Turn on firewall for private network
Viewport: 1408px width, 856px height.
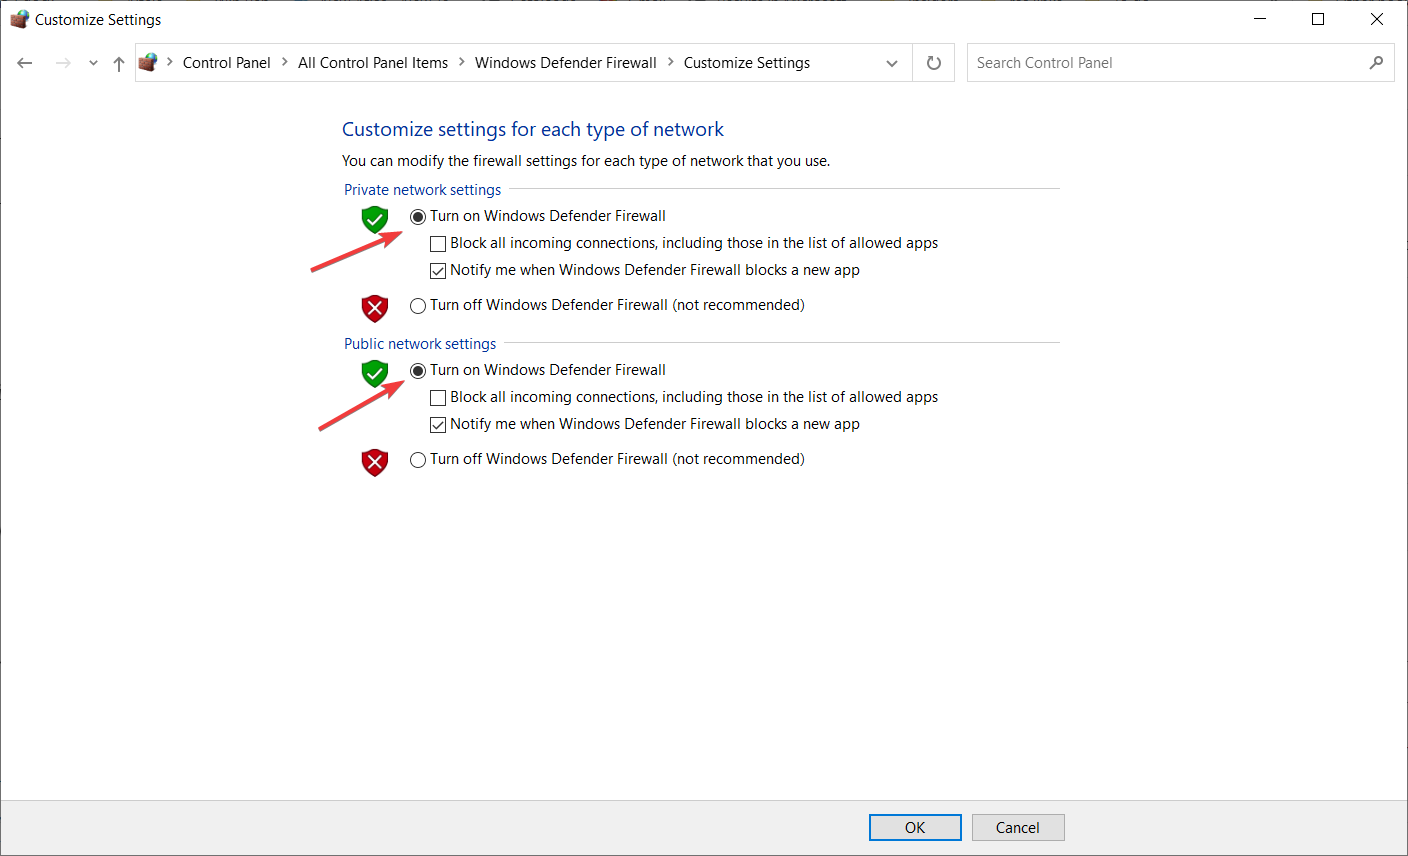[x=418, y=217]
